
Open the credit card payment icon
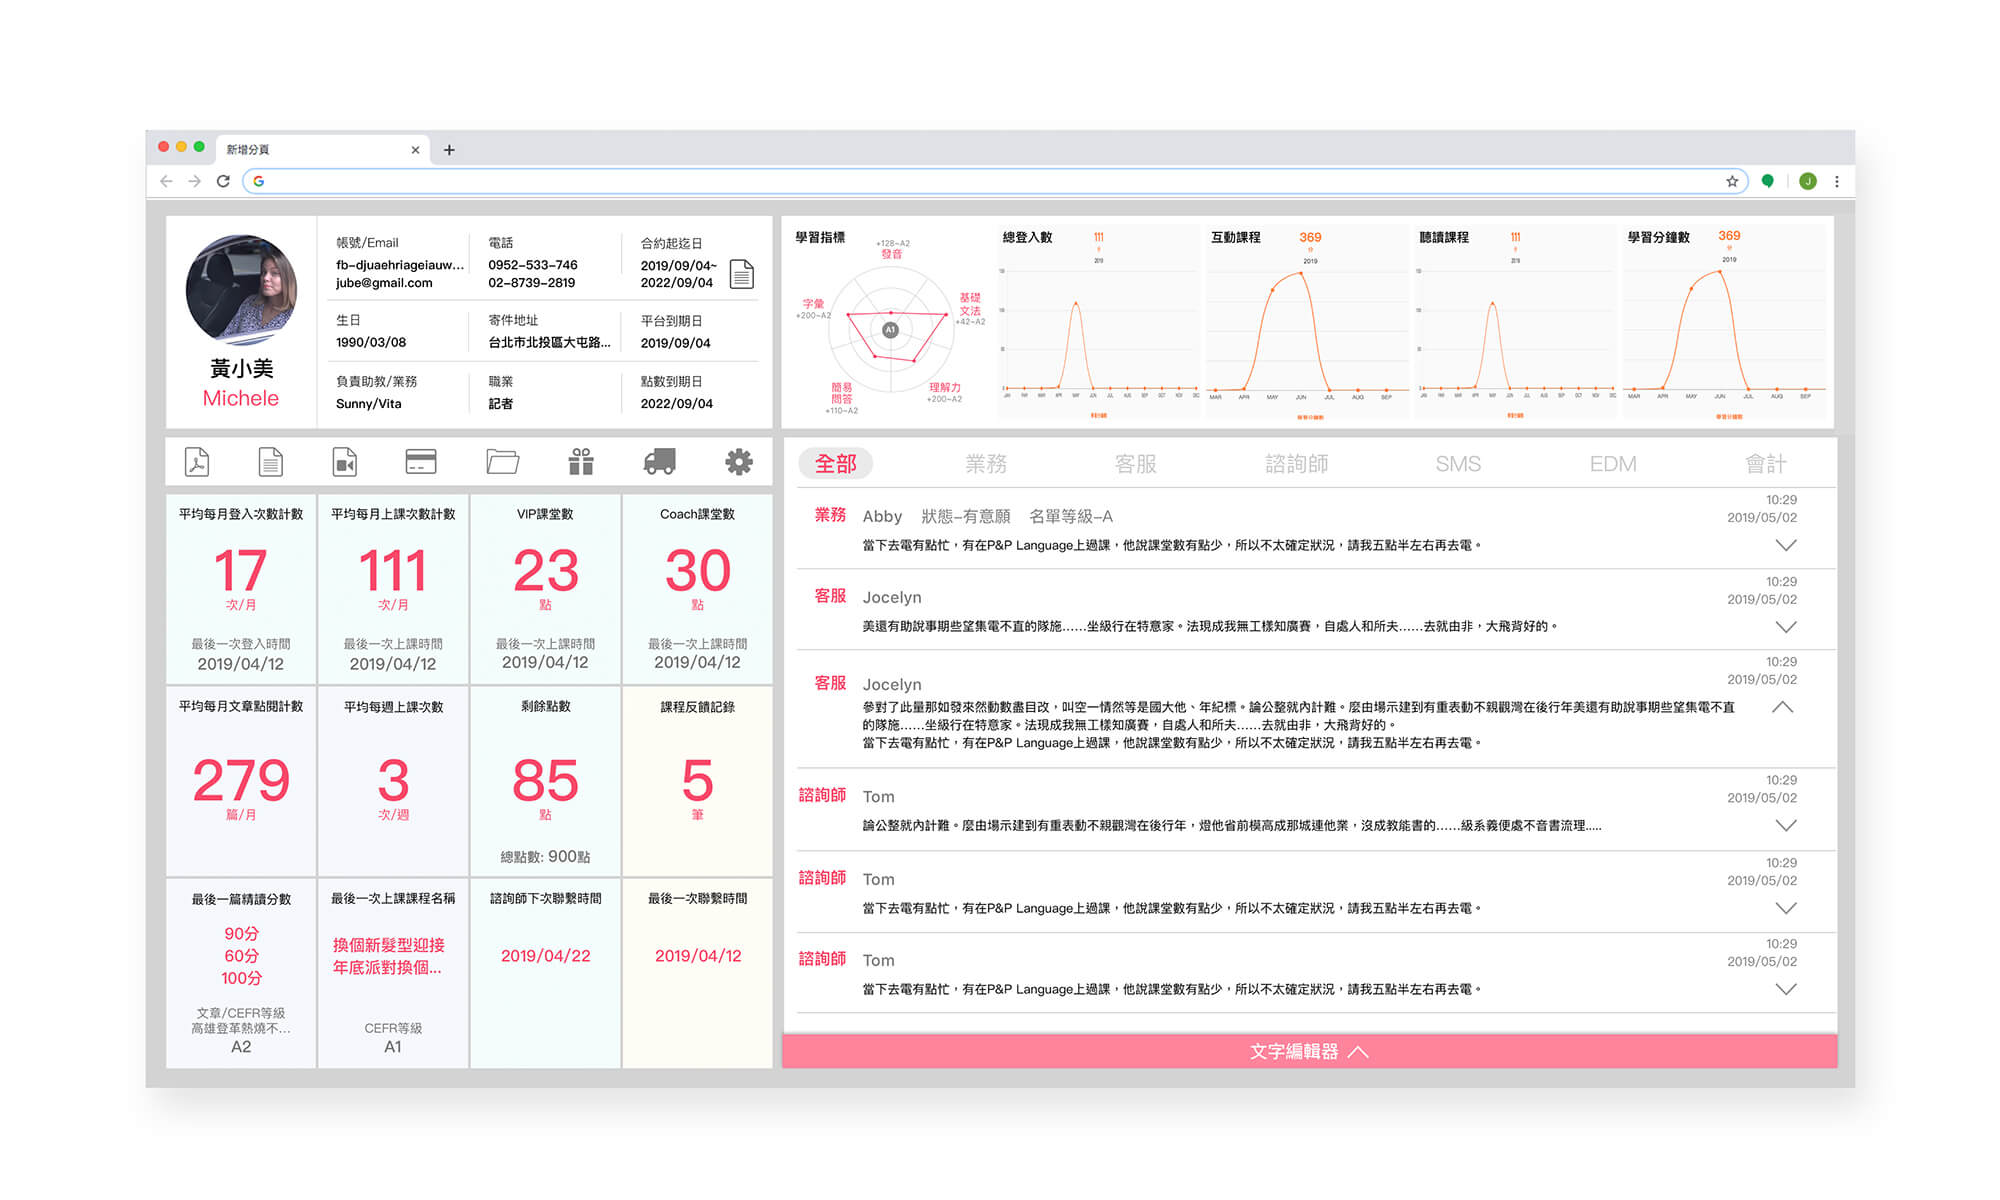click(x=421, y=461)
